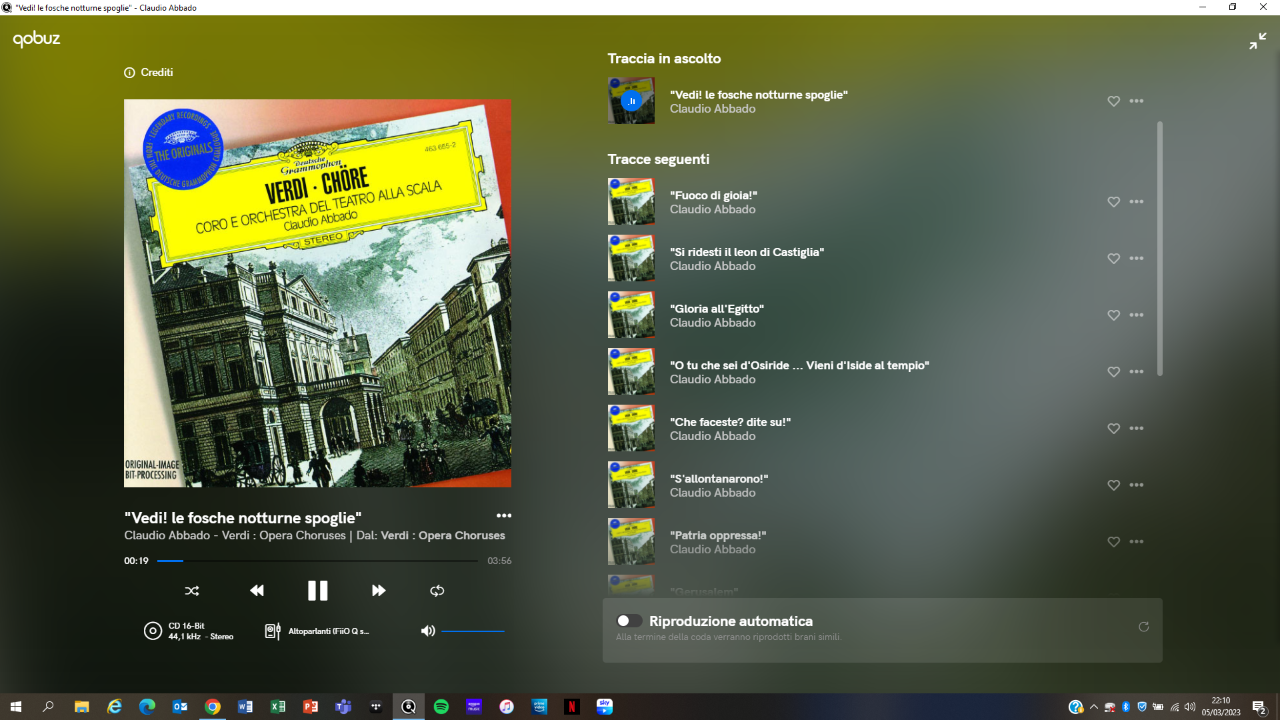This screenshot has height=720, width=1280.
Task: Click the queue list scrollbar
Action: [x=1160, y=249]
